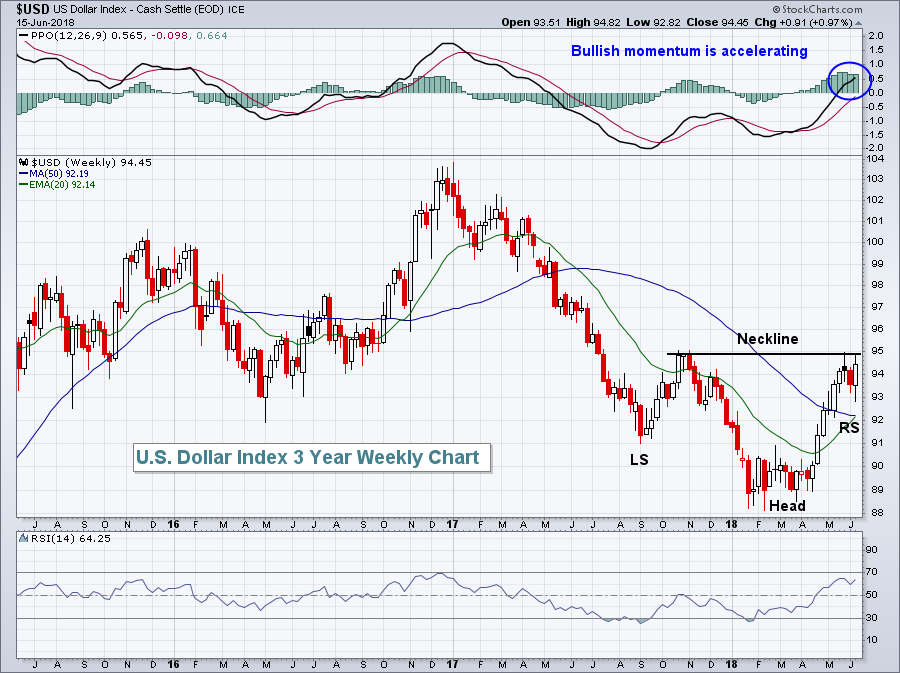Click the 88 price axis label

(877, 513)
